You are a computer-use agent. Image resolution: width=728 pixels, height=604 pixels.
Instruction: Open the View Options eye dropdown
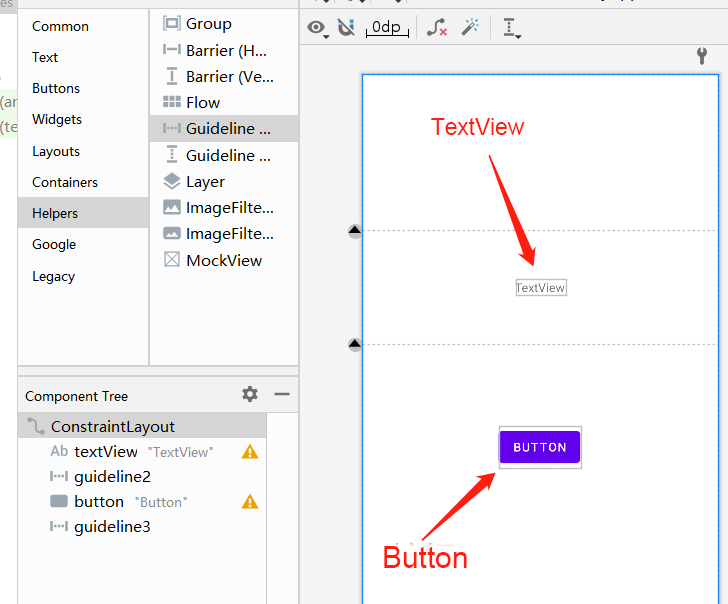[x=318, y=28]
